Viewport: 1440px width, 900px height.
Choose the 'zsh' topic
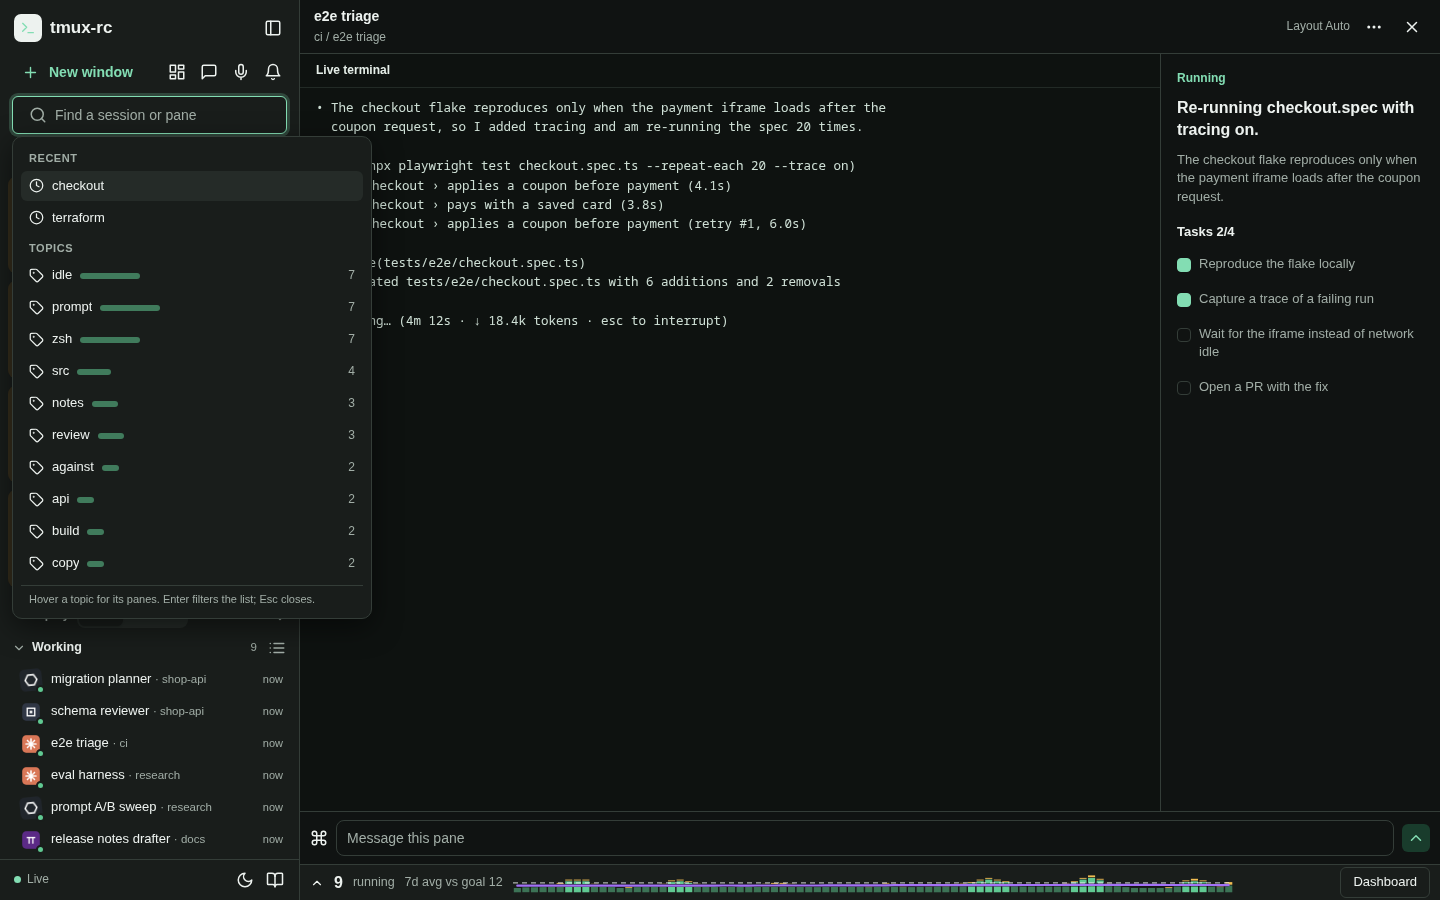click(x=192, y=339)
